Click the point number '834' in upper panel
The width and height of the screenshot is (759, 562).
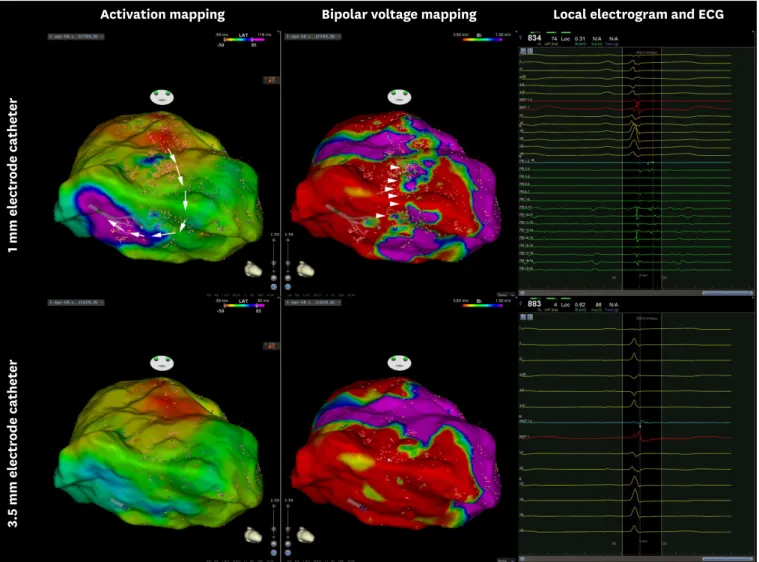point(534,38)
